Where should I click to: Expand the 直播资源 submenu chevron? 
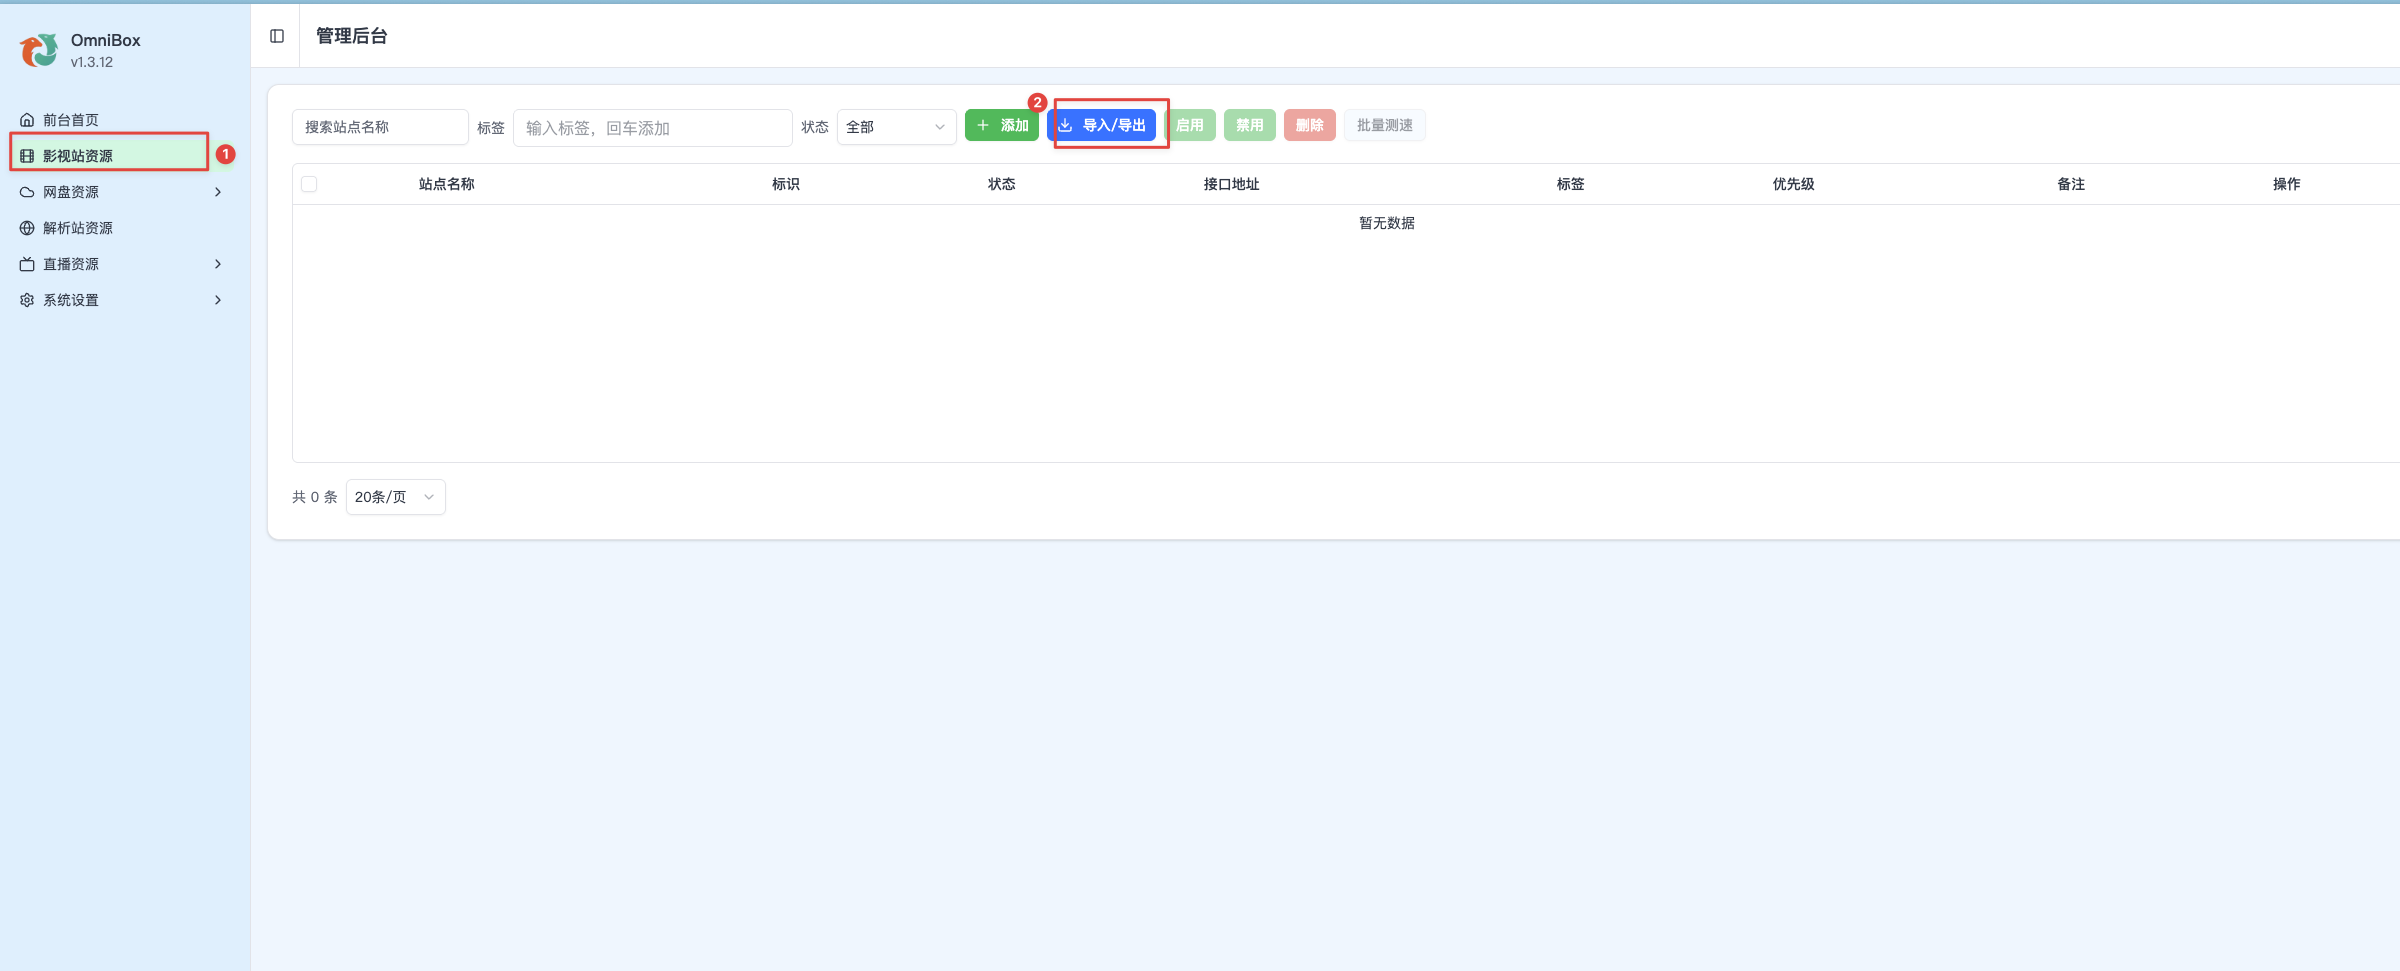tap(218, 264)
